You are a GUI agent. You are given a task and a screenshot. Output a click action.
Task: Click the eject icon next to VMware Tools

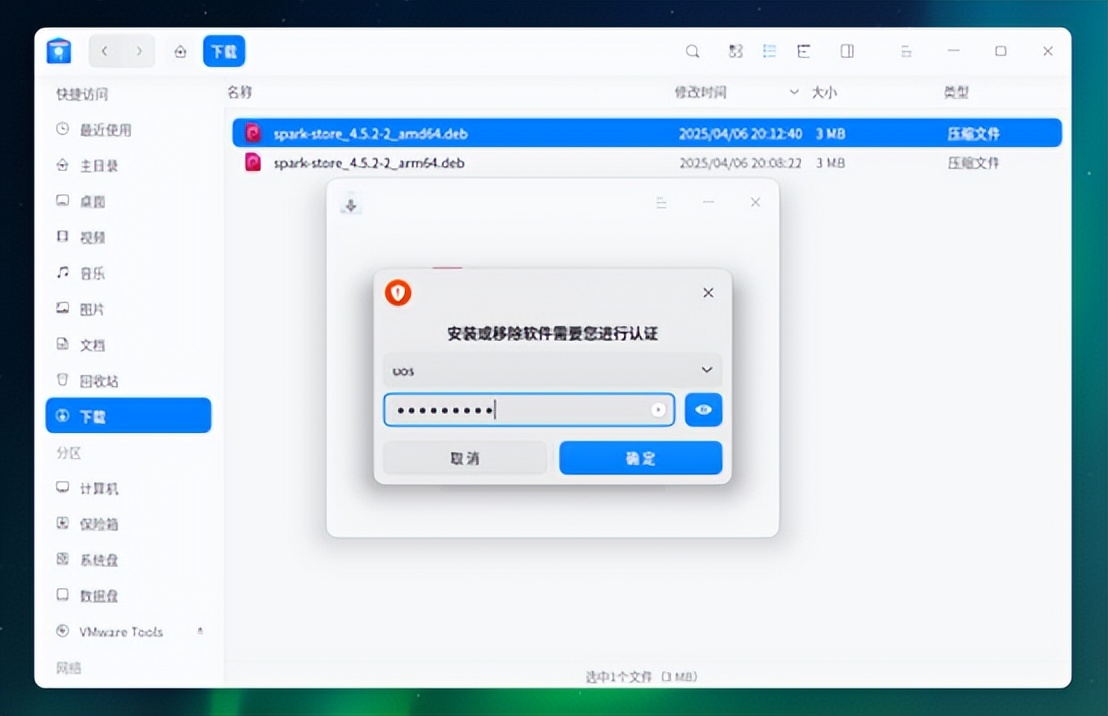pos(199,631)
